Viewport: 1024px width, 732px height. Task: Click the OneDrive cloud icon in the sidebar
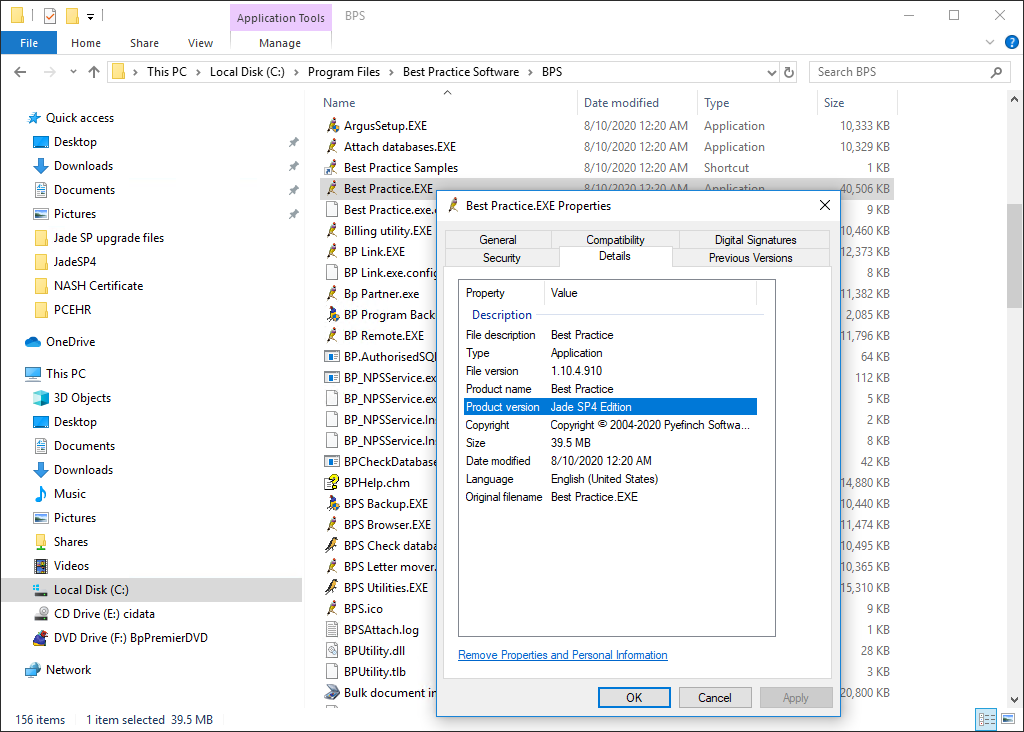[33, 342]
